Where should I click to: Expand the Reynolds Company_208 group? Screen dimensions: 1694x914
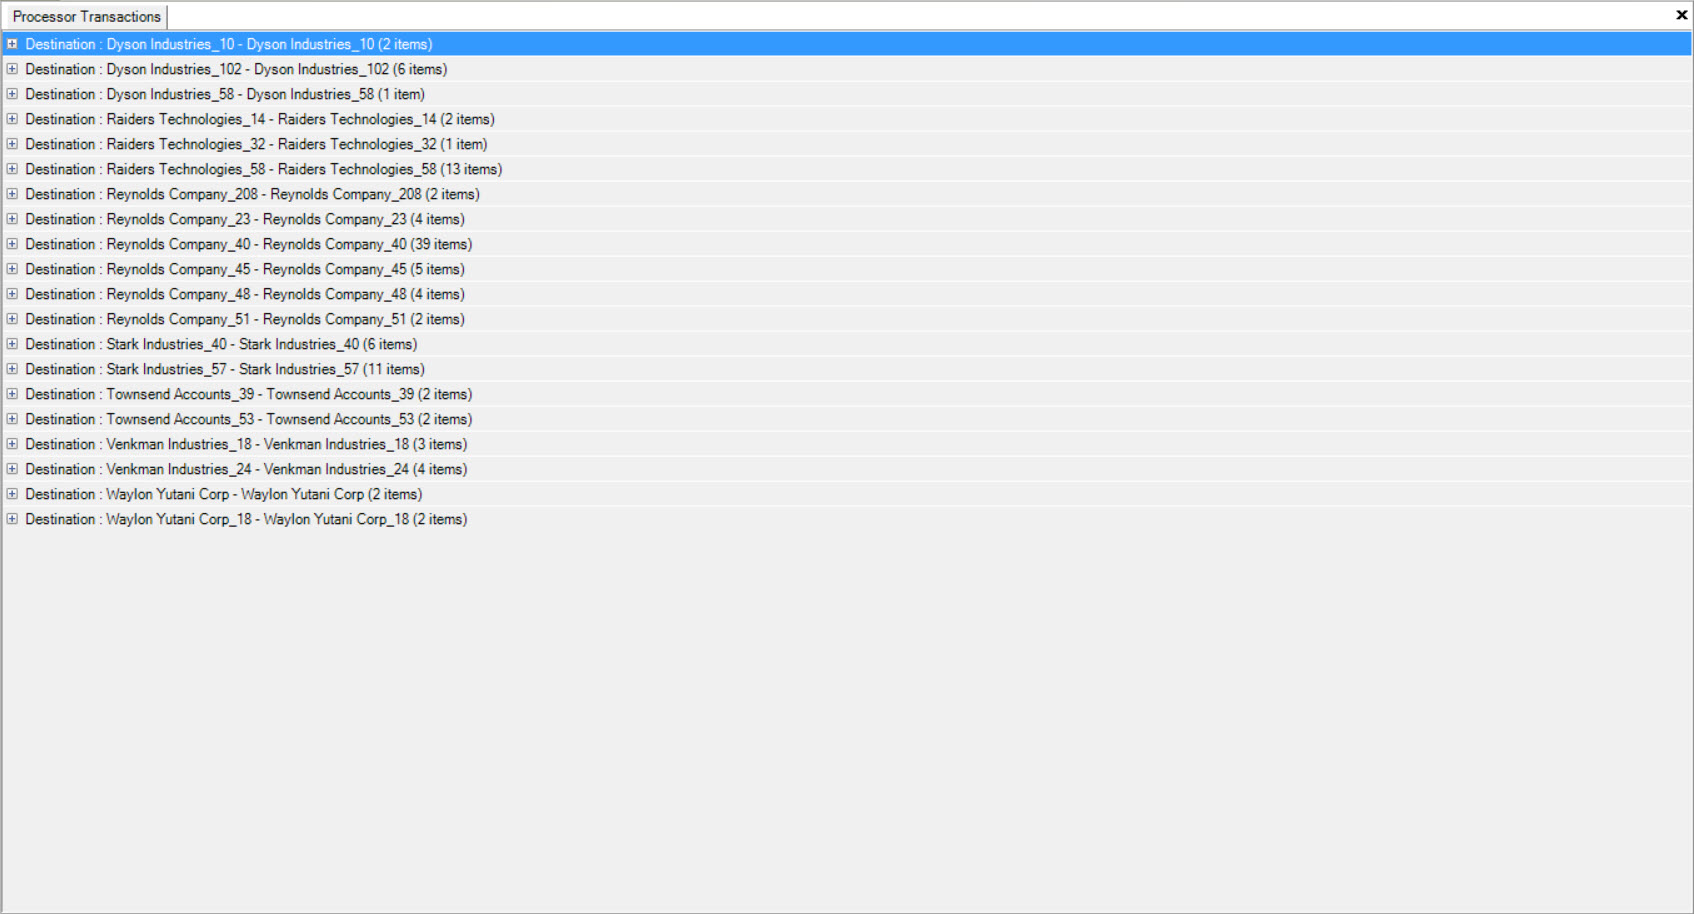click(12, 194)
